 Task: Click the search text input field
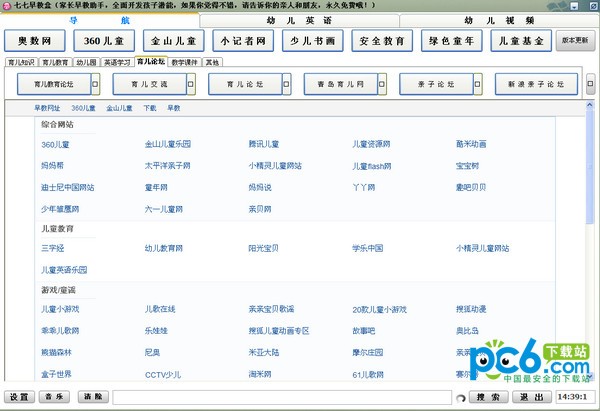point(282,397)
